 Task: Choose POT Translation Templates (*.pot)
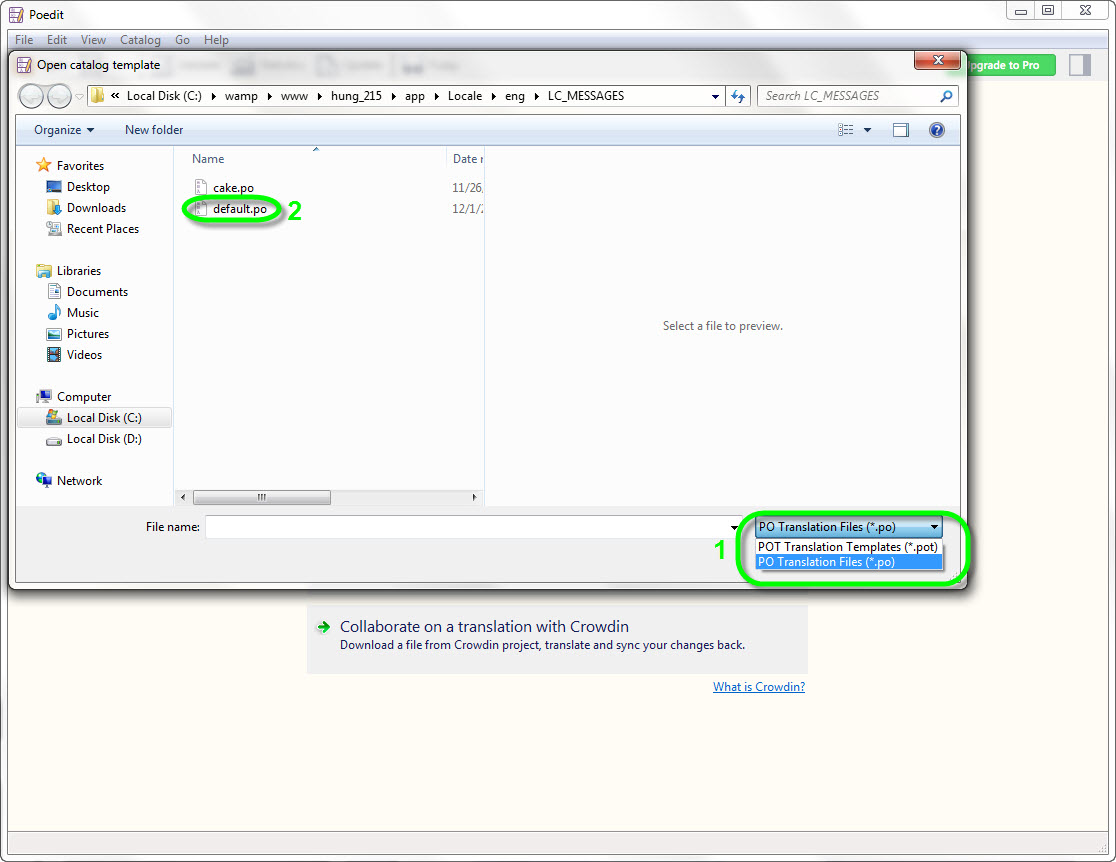pos(848,547)
